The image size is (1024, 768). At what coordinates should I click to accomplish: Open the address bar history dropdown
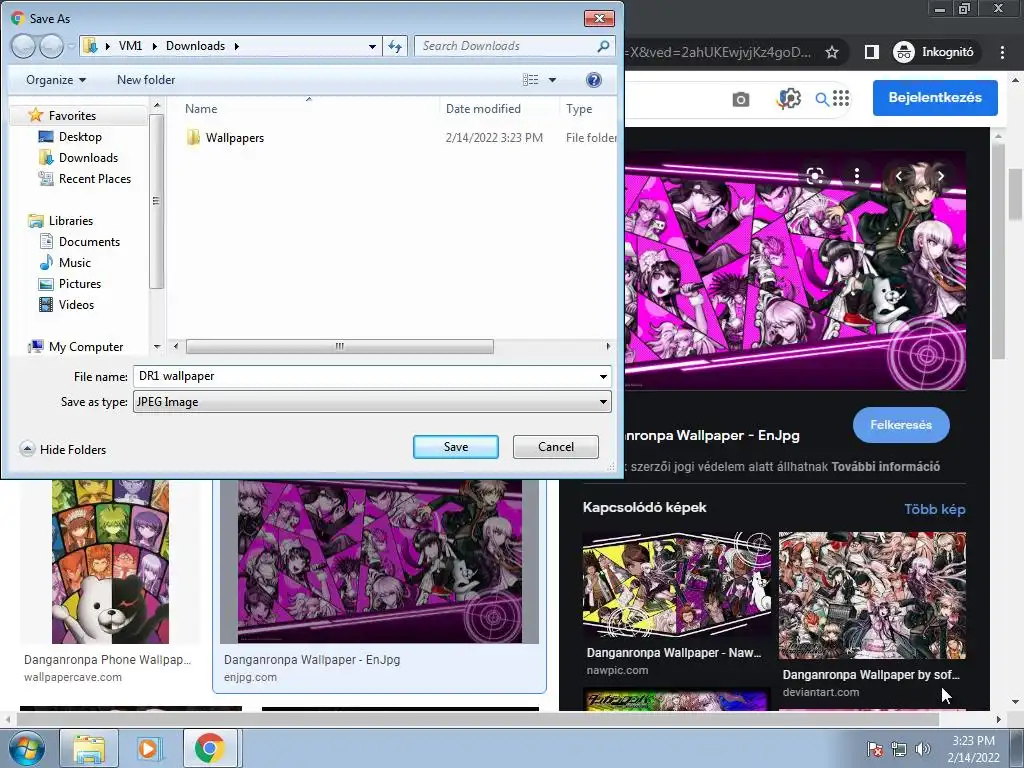372,46
